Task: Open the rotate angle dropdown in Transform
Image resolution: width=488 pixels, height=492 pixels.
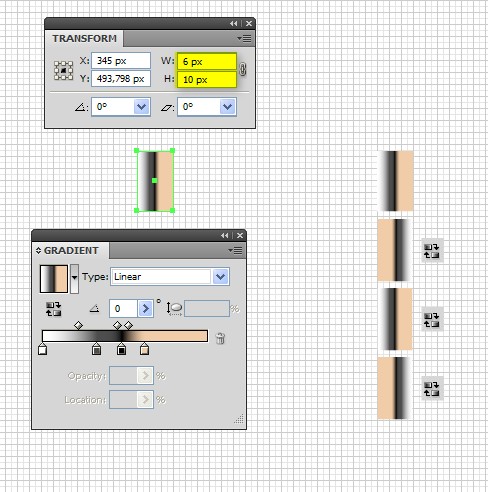Action: (x=142, y=107)
